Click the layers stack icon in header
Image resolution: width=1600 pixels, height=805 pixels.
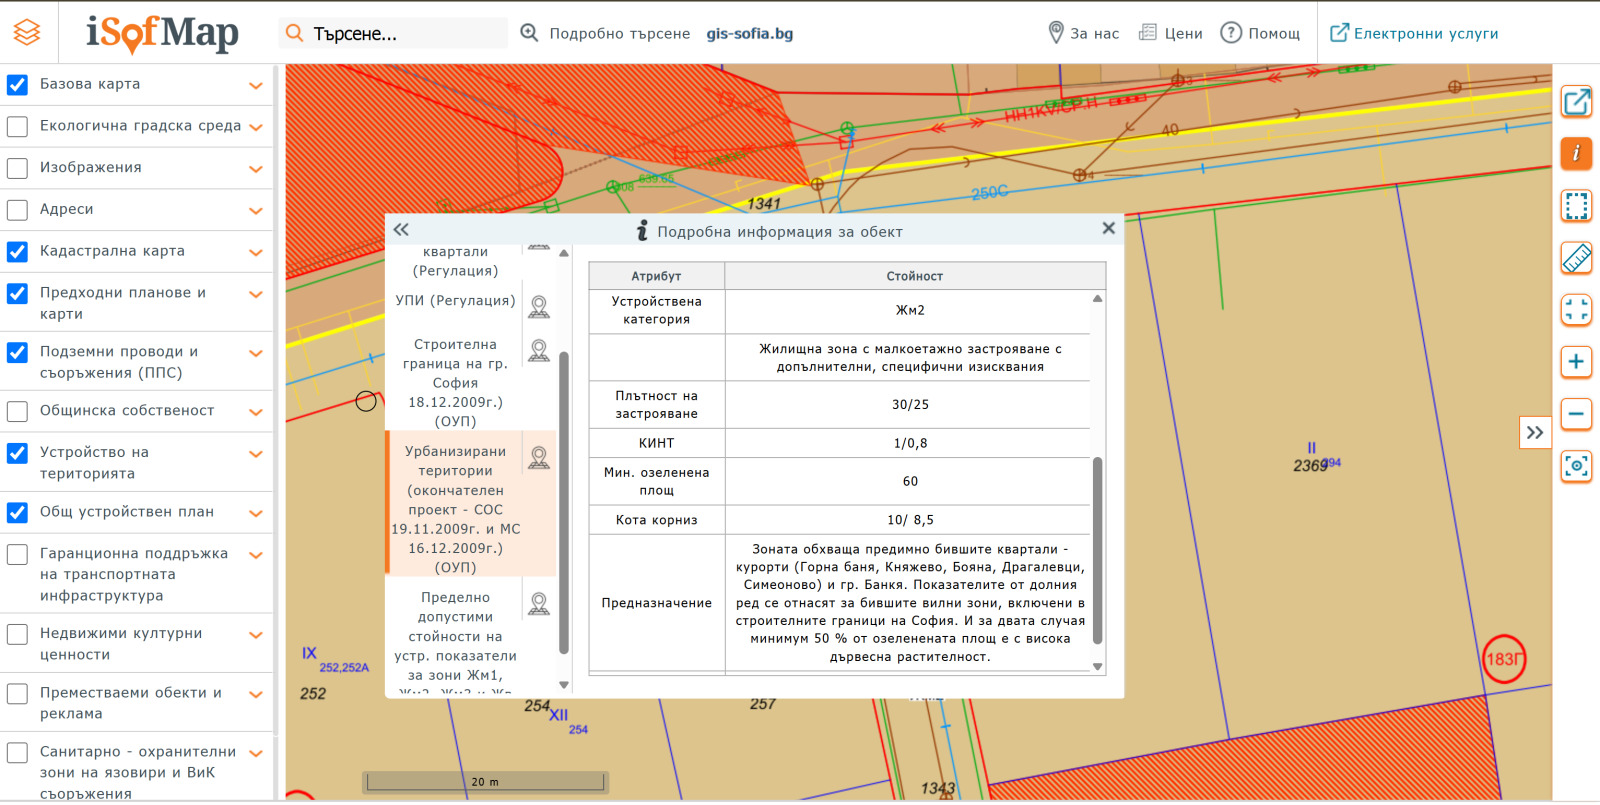point(27,33)
